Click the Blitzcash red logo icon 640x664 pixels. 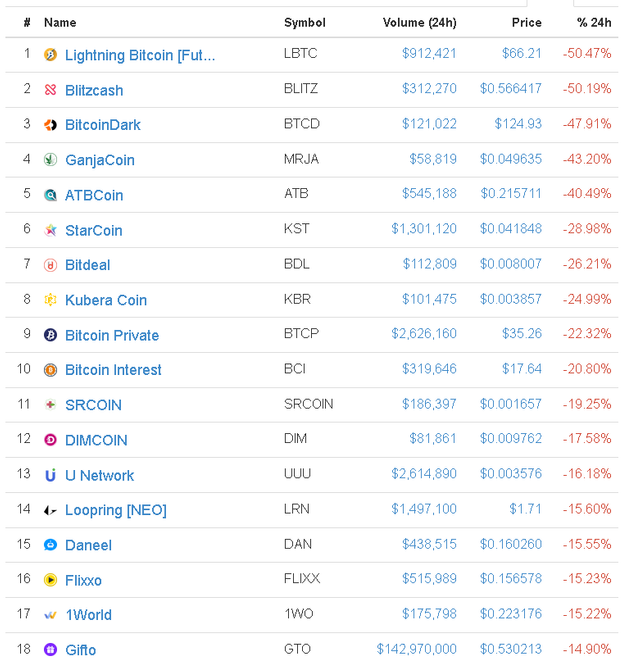click(x=50, y=90)
